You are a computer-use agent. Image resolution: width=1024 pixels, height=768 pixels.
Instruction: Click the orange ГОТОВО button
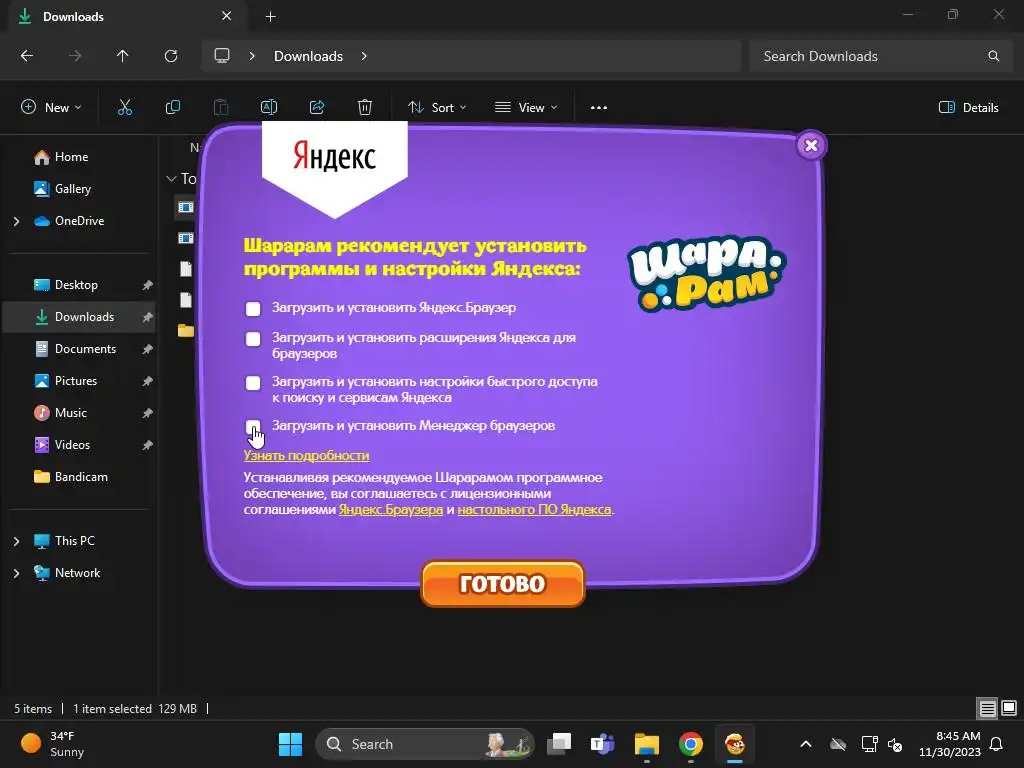click(502, 584)
